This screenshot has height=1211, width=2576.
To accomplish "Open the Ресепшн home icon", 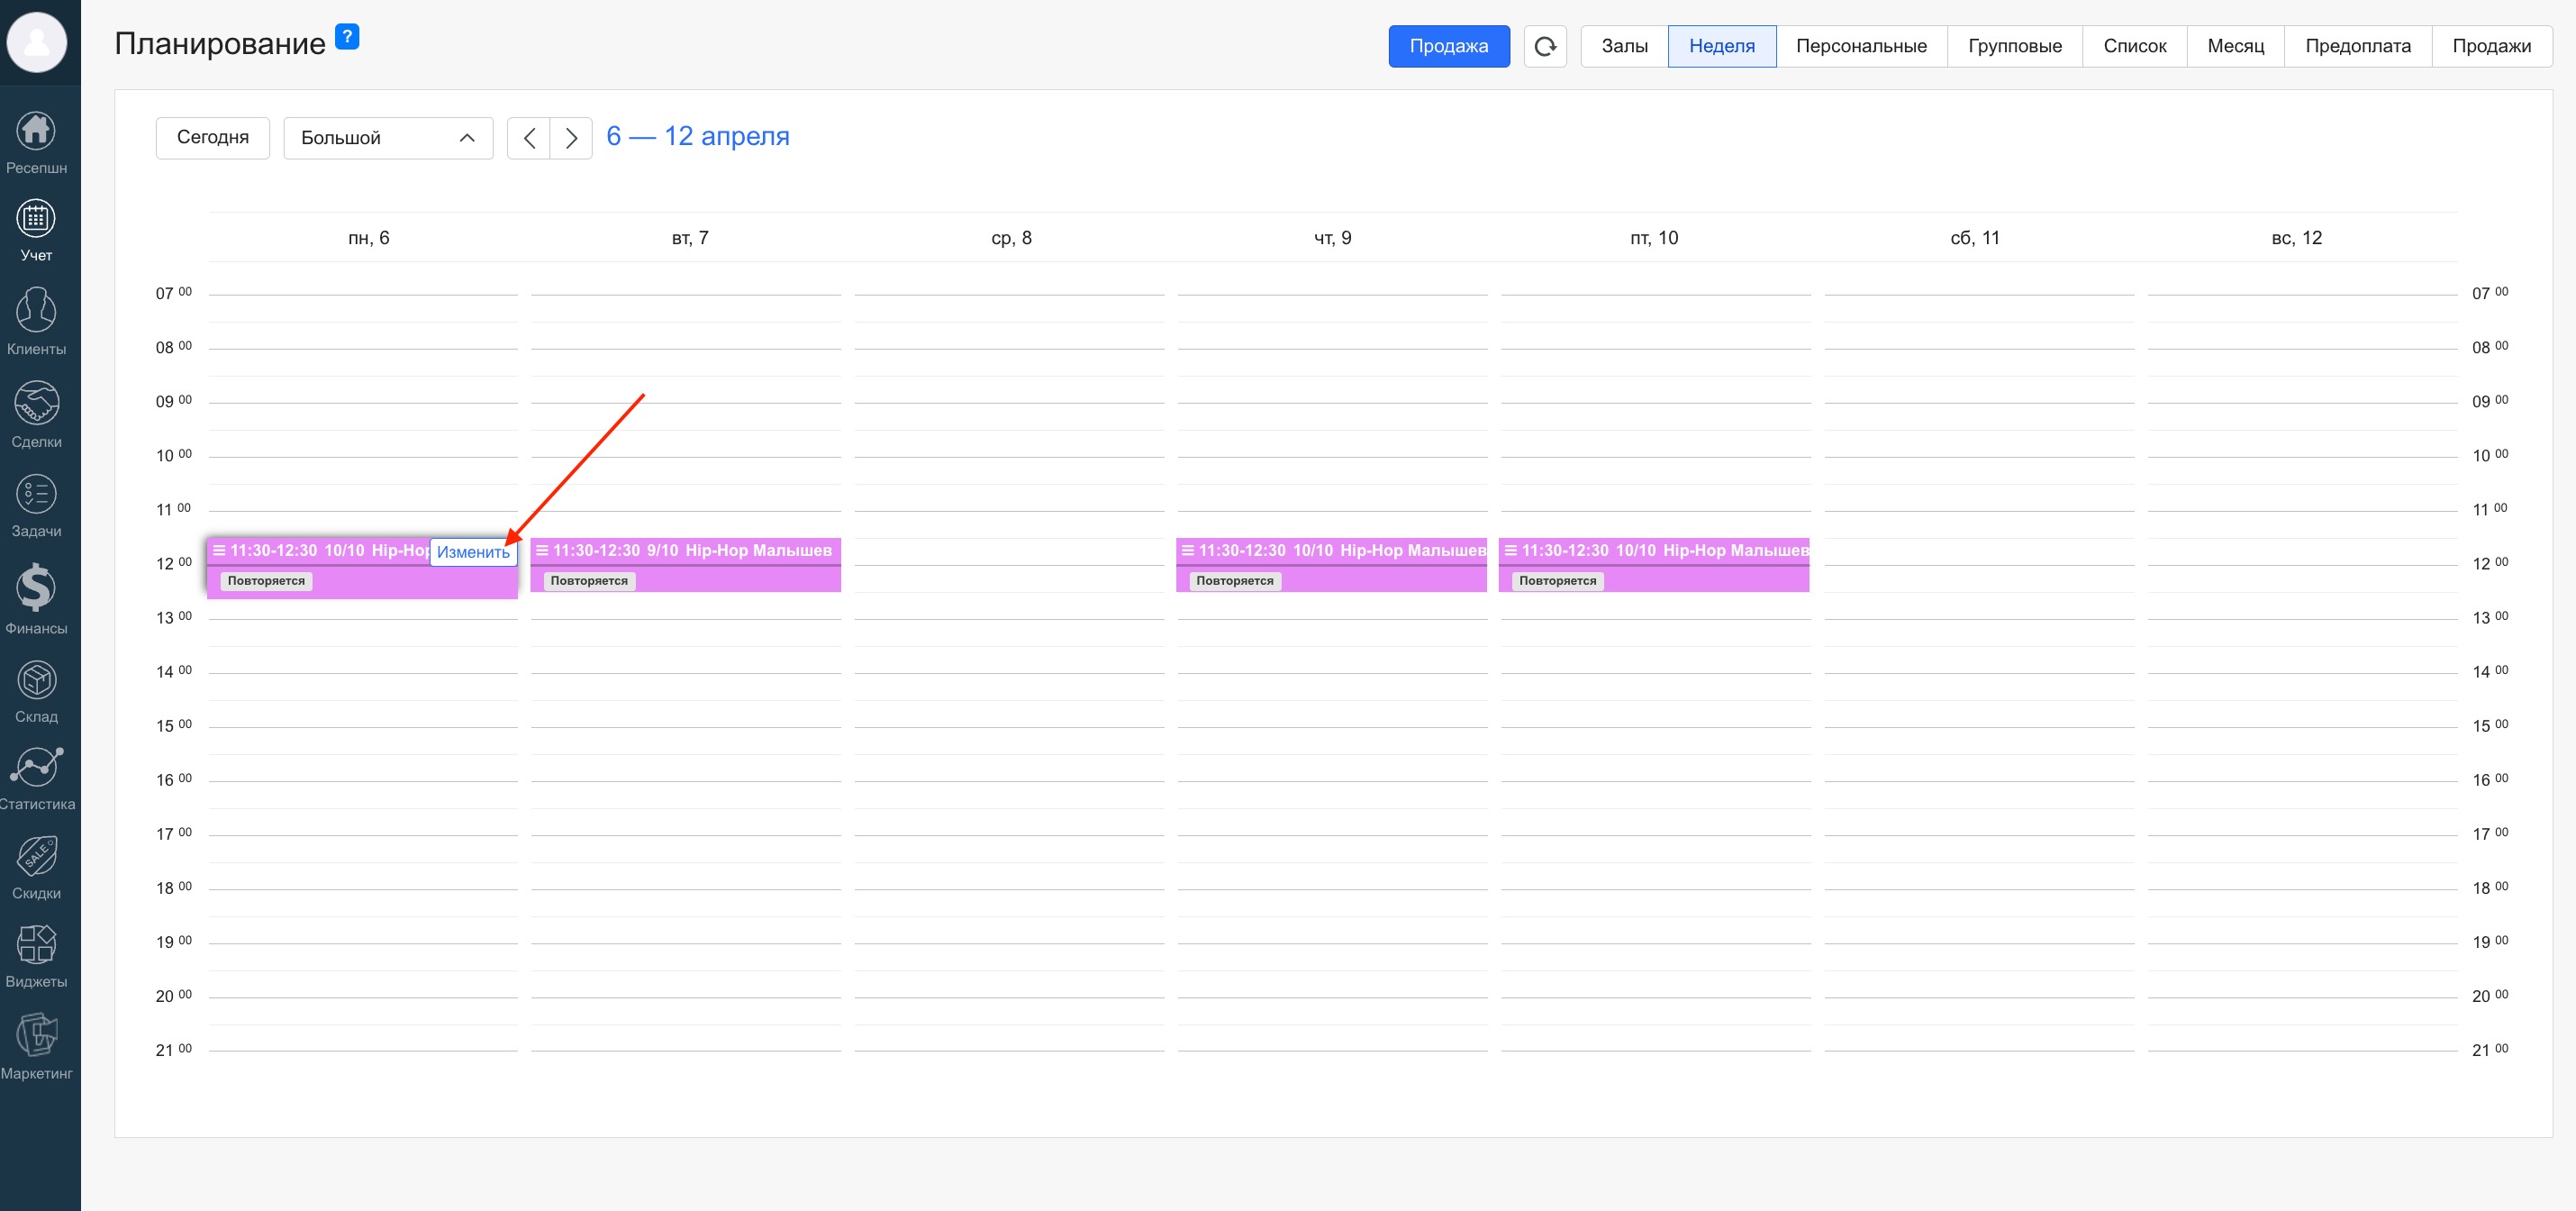I will pyautogui.click(x=36, y=131).
